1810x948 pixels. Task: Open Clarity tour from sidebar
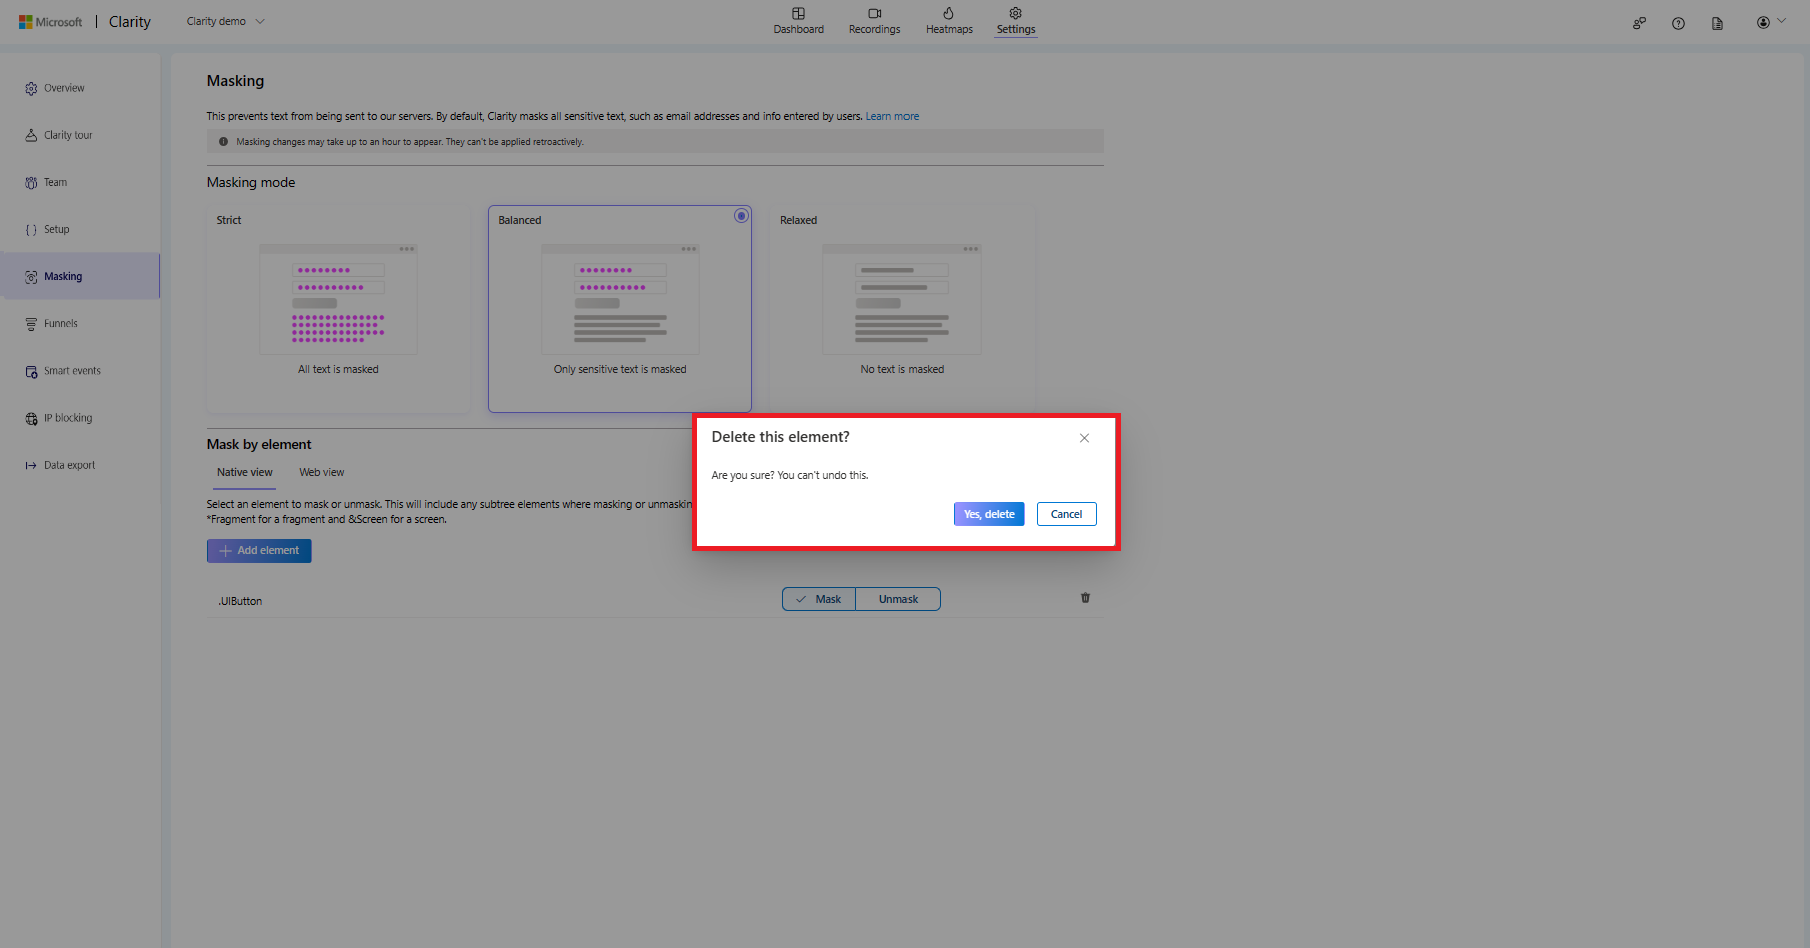click(80, 135)
